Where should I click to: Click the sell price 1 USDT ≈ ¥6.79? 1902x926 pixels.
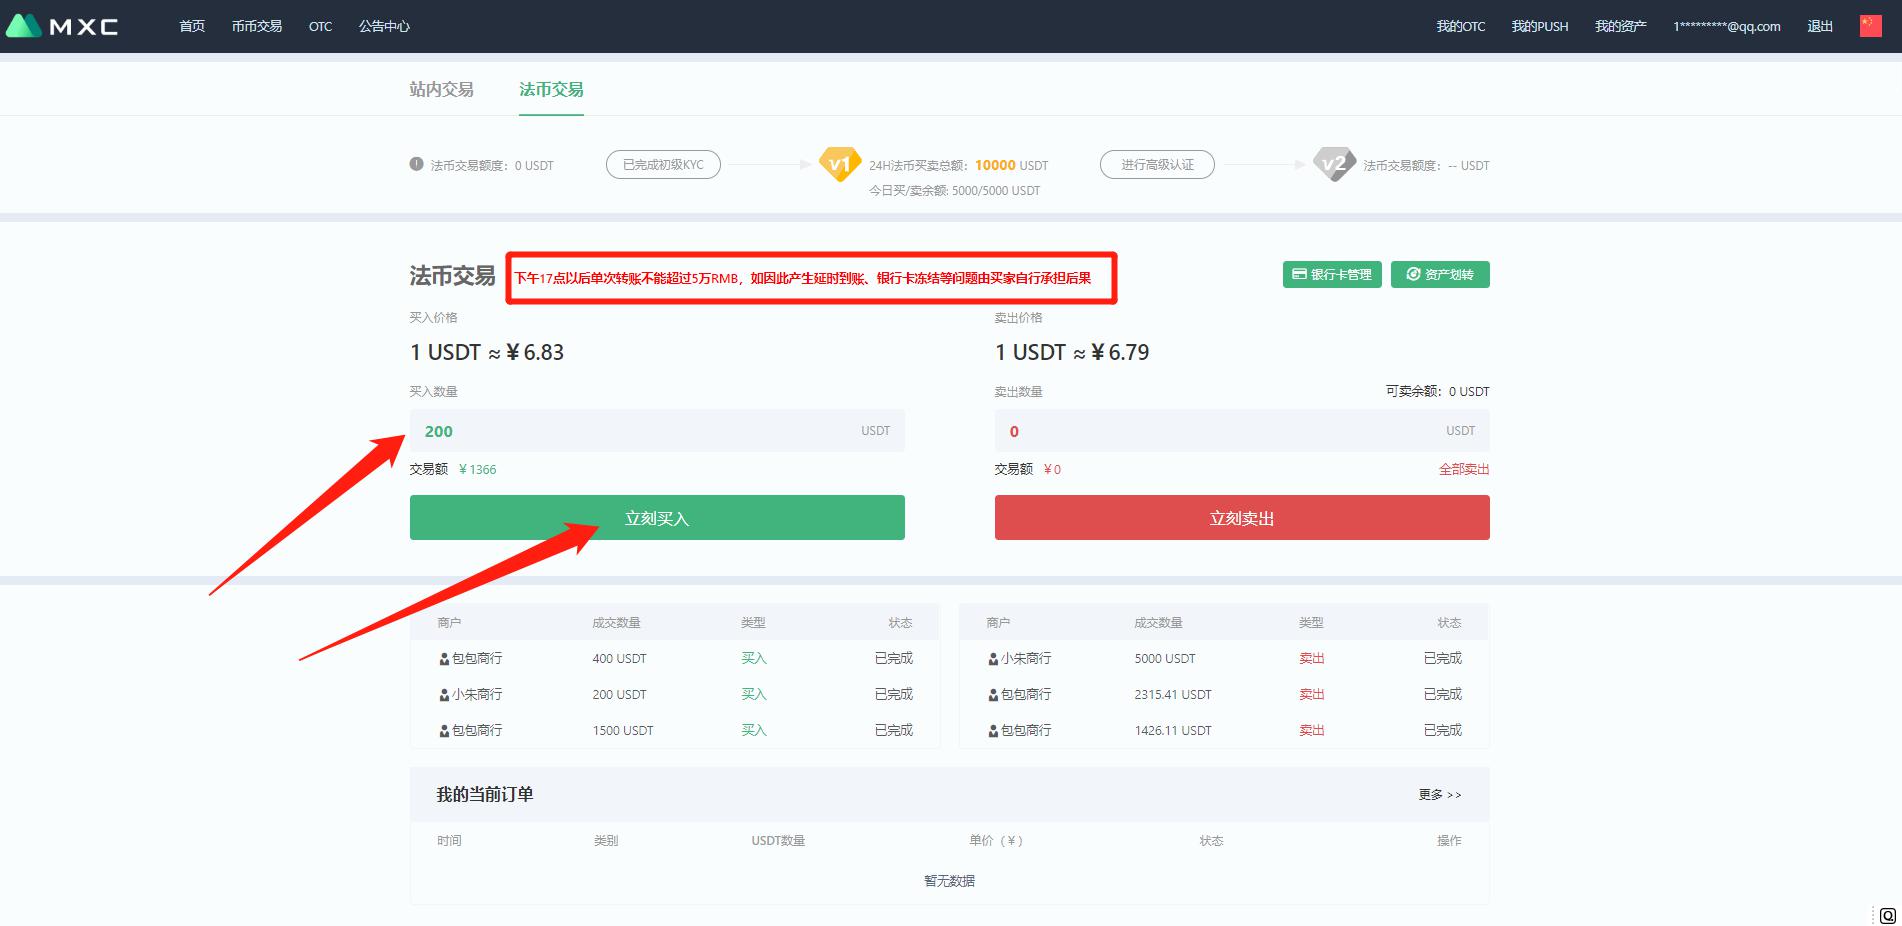[1072, 352]
